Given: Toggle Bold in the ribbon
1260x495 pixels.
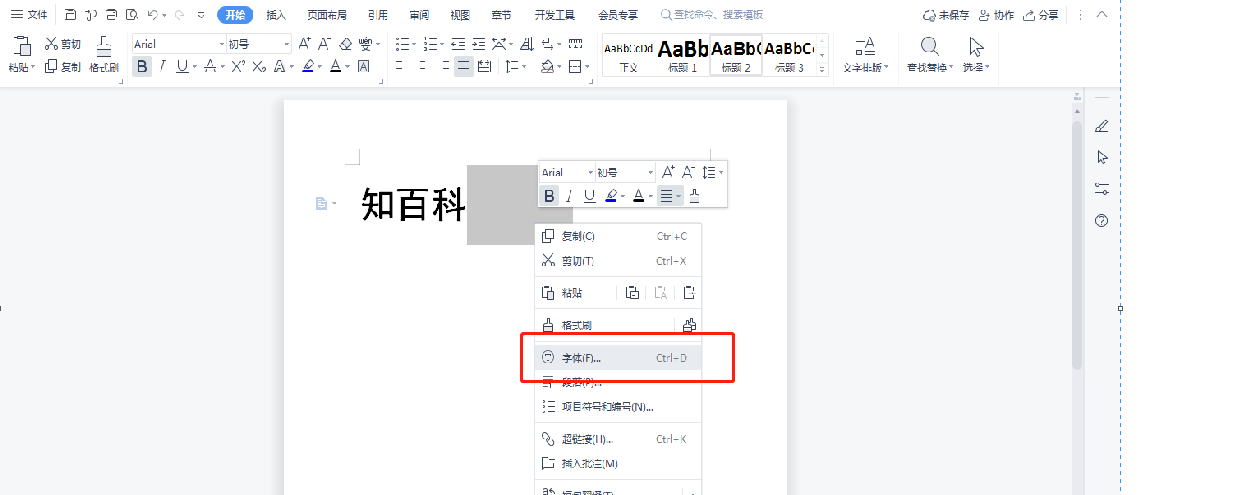Looking at the screenshot, I should tap(142, 67).
